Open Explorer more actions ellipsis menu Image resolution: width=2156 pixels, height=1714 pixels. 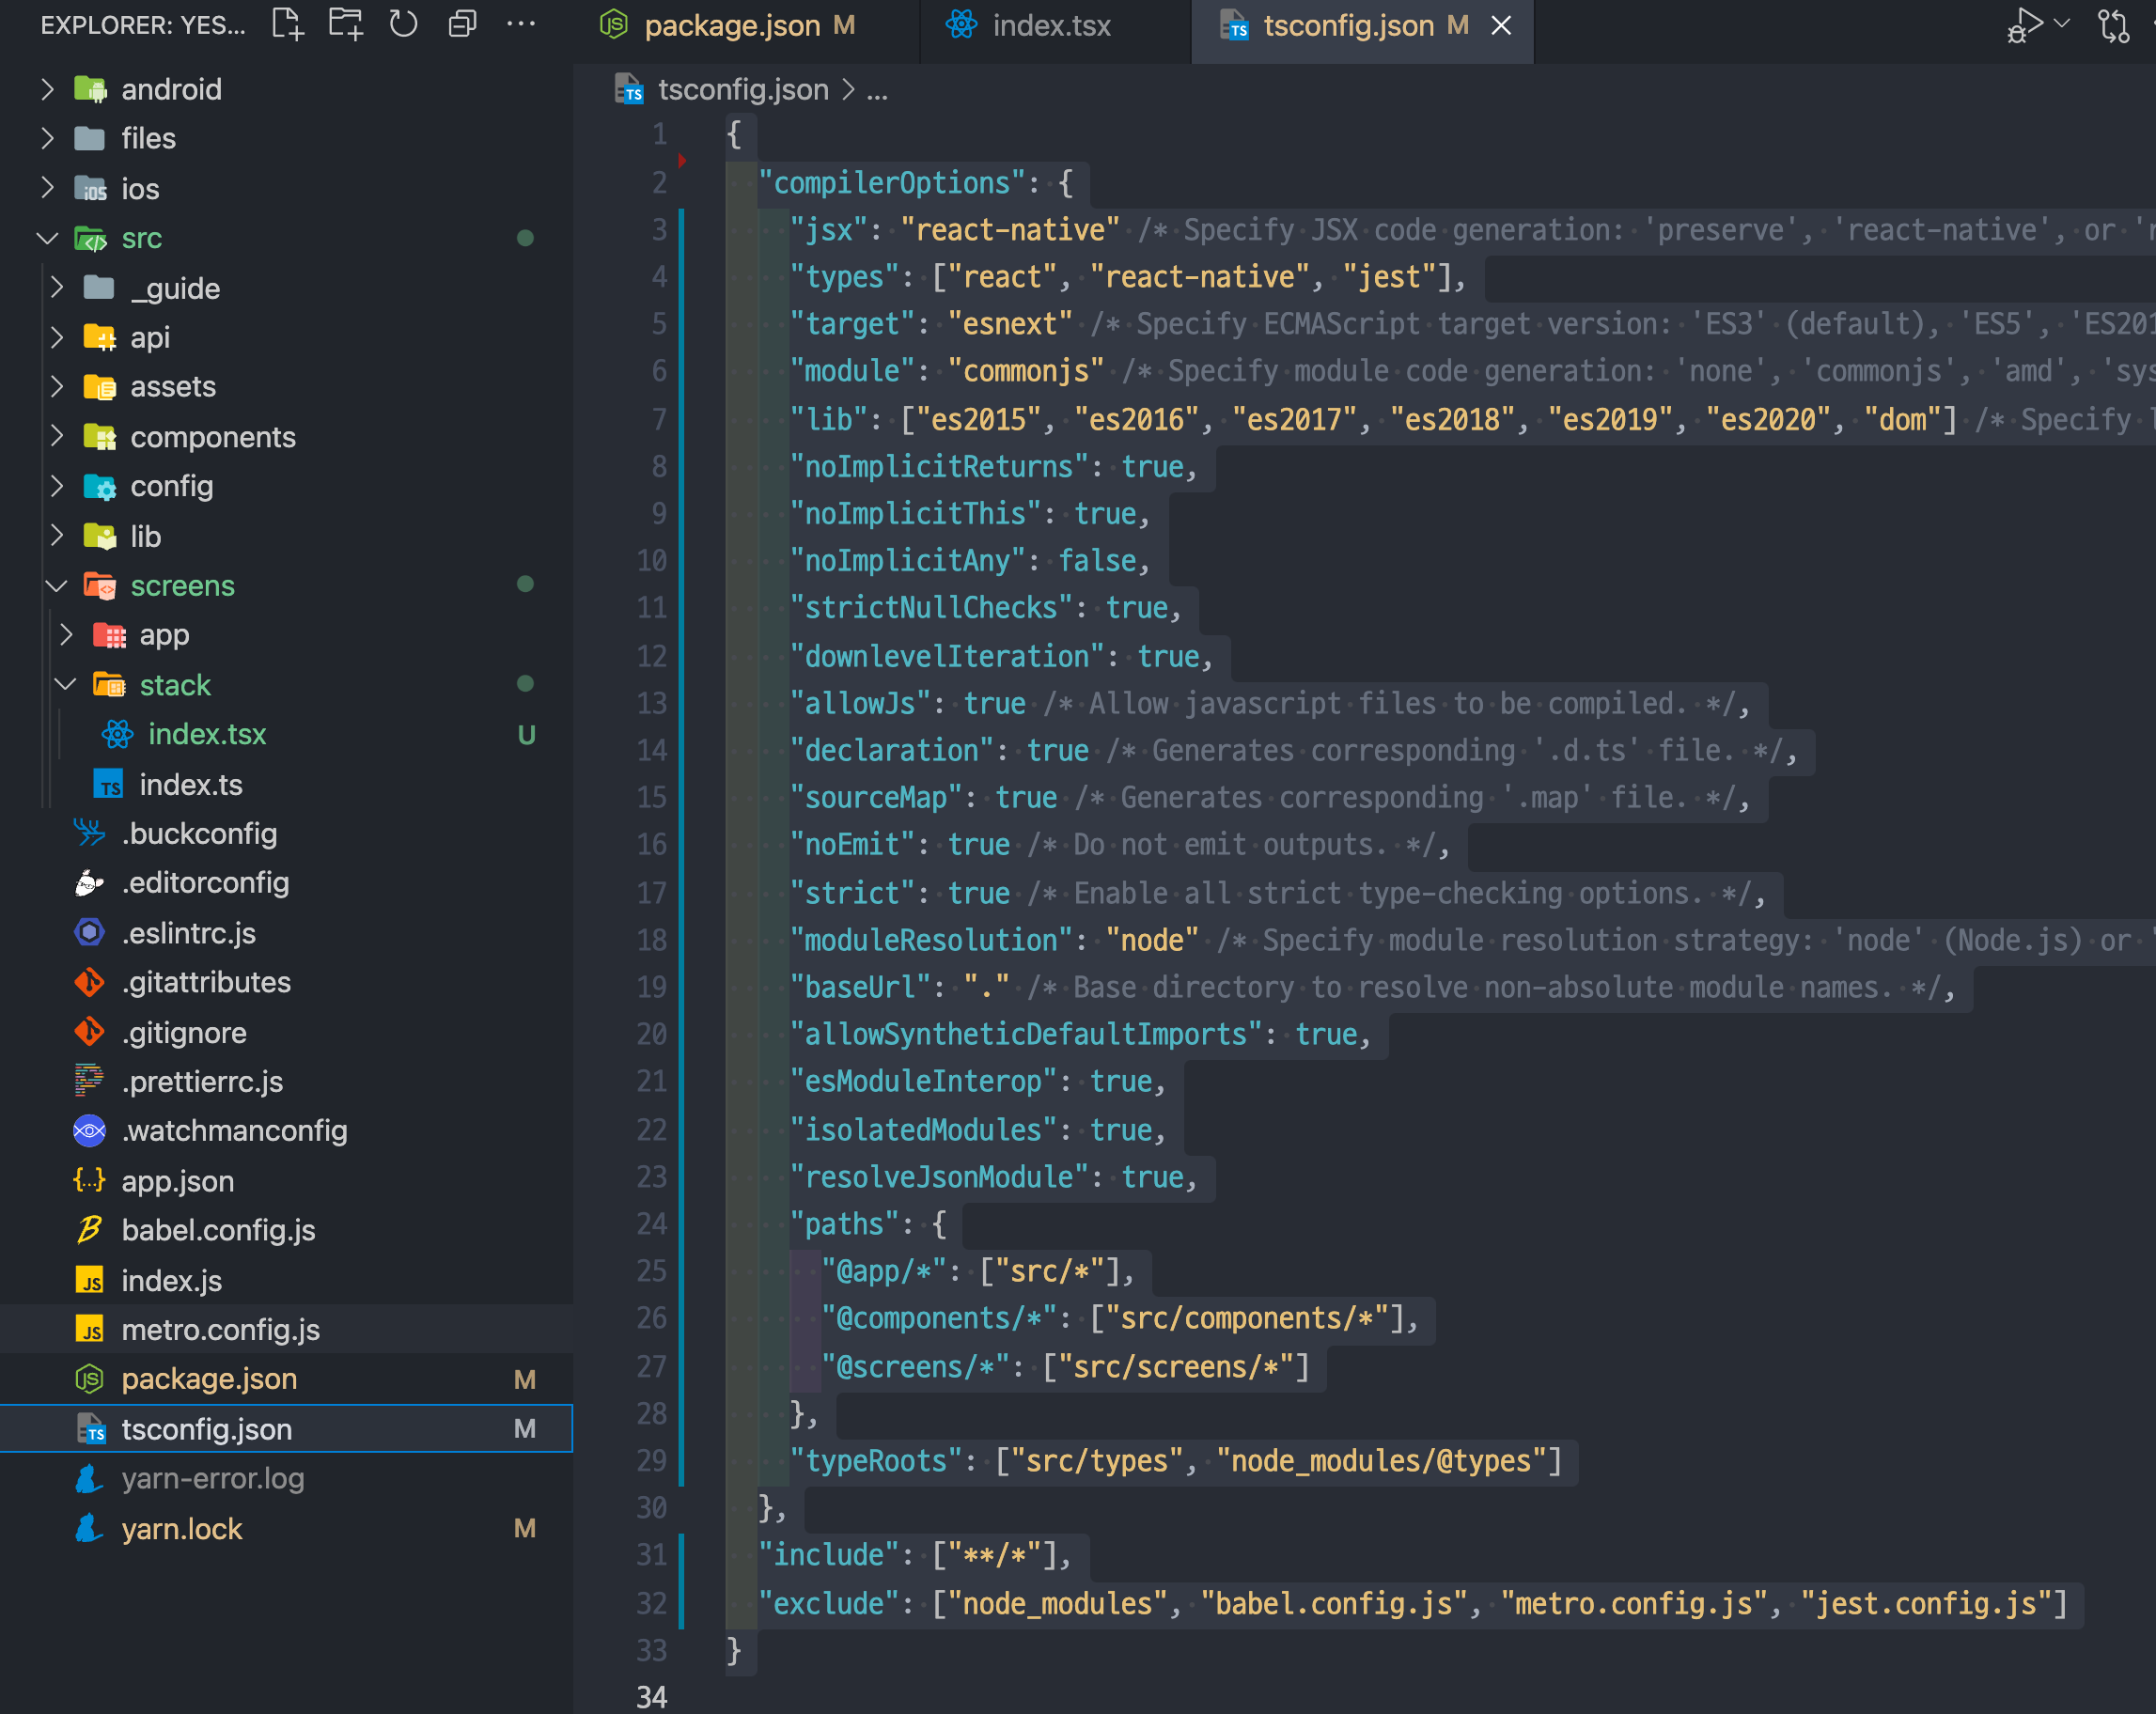pos(520,24)
